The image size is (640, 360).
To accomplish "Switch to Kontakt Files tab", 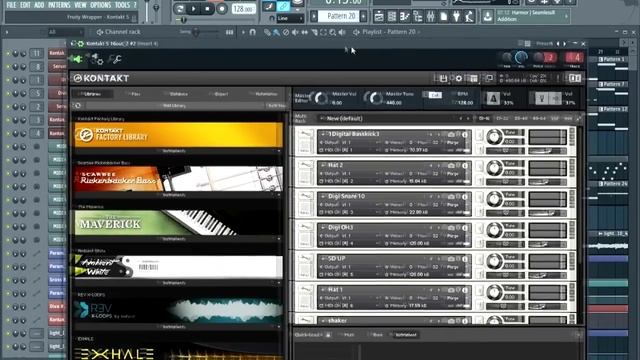I will (x=135, y=94).
